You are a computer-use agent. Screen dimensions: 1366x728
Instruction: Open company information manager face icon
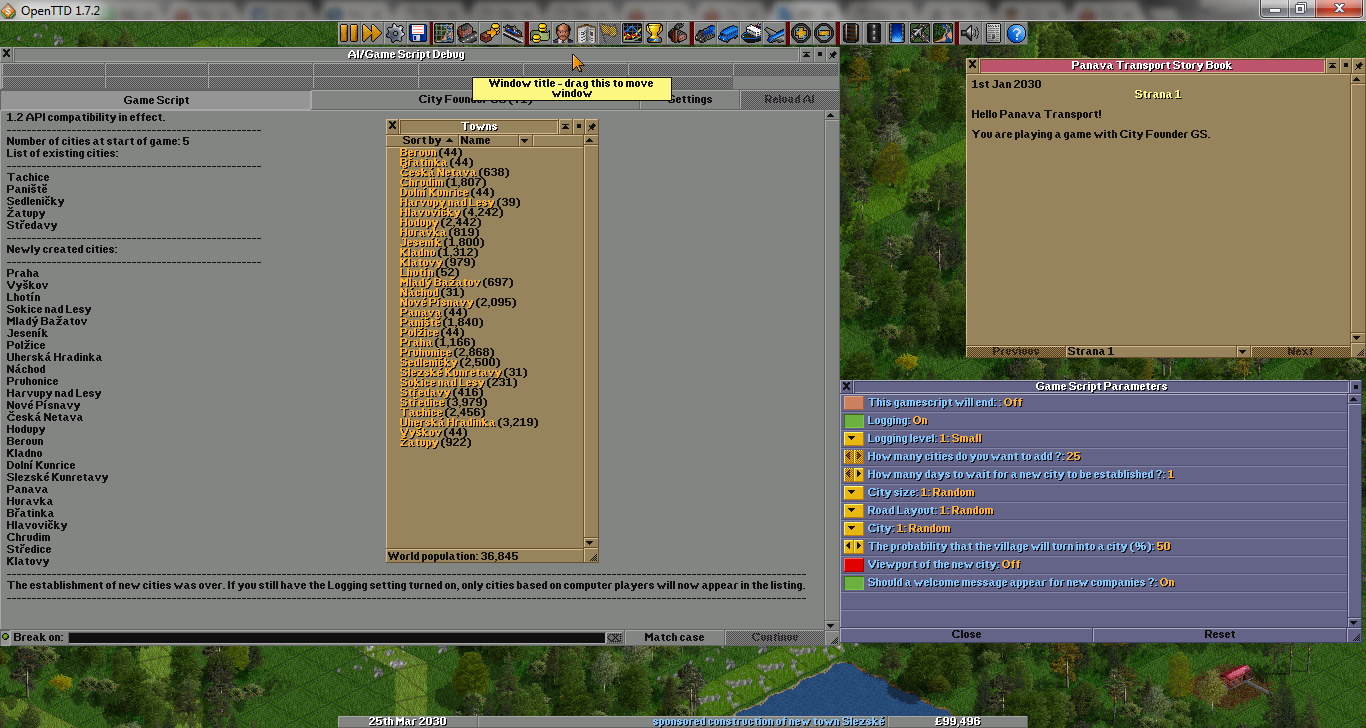click(x=563, y=33)
